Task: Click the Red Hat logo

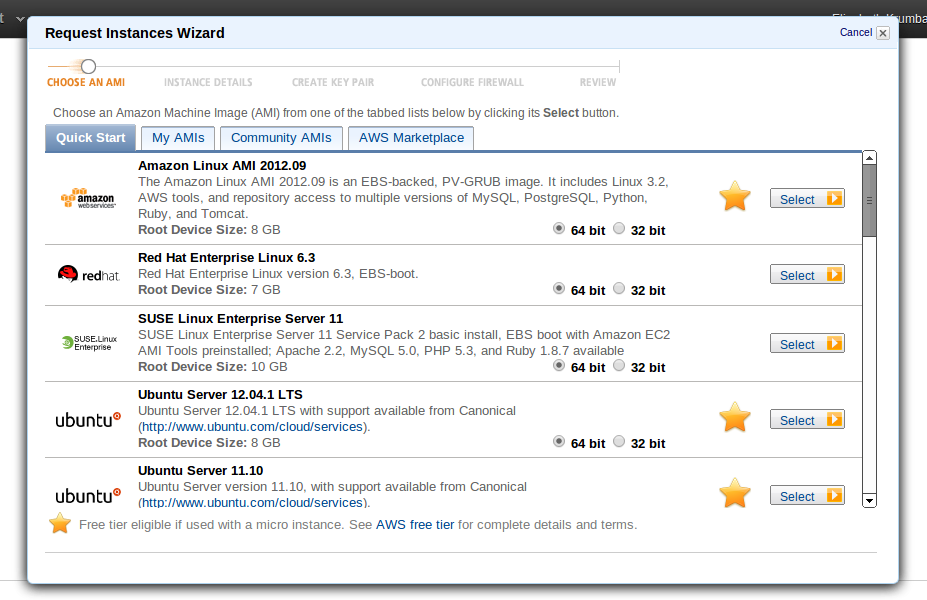Action: pos(89,274)
